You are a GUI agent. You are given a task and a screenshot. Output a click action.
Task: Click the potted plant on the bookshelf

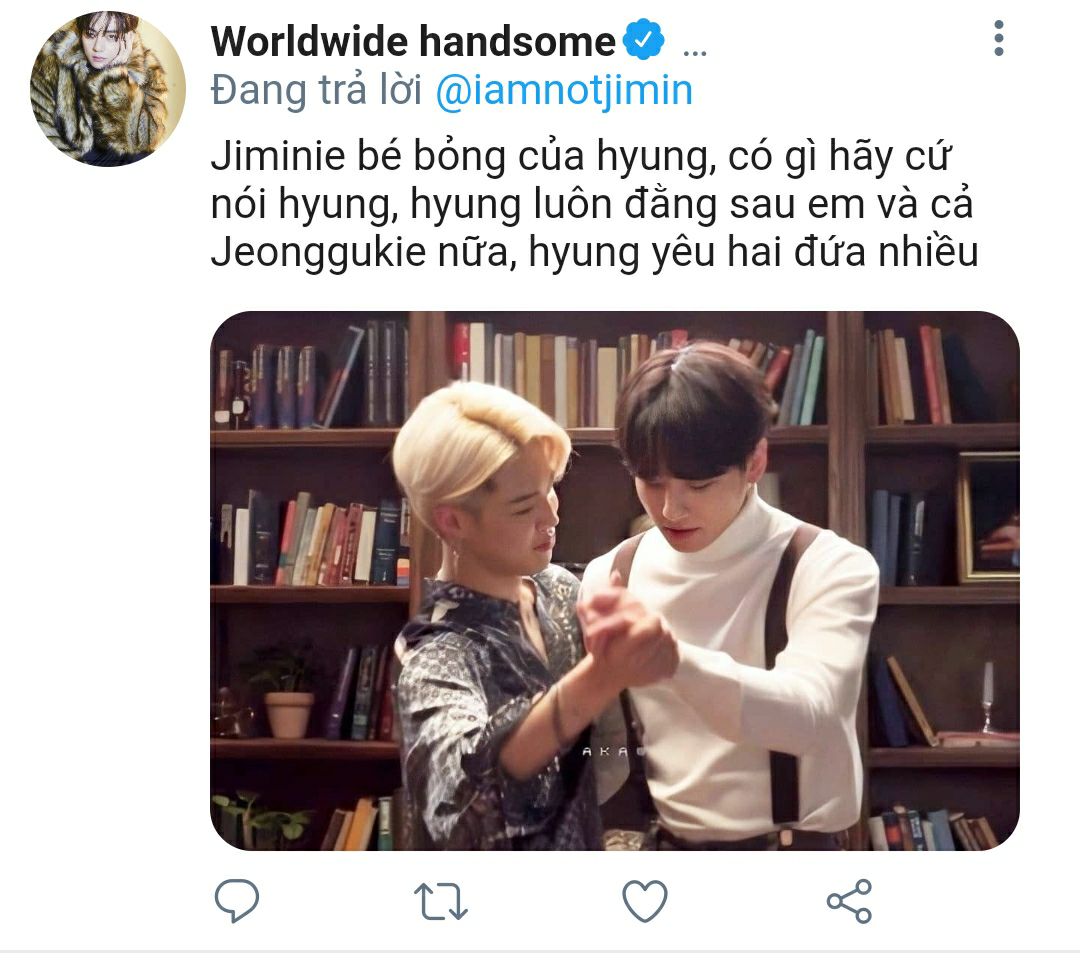284,692
